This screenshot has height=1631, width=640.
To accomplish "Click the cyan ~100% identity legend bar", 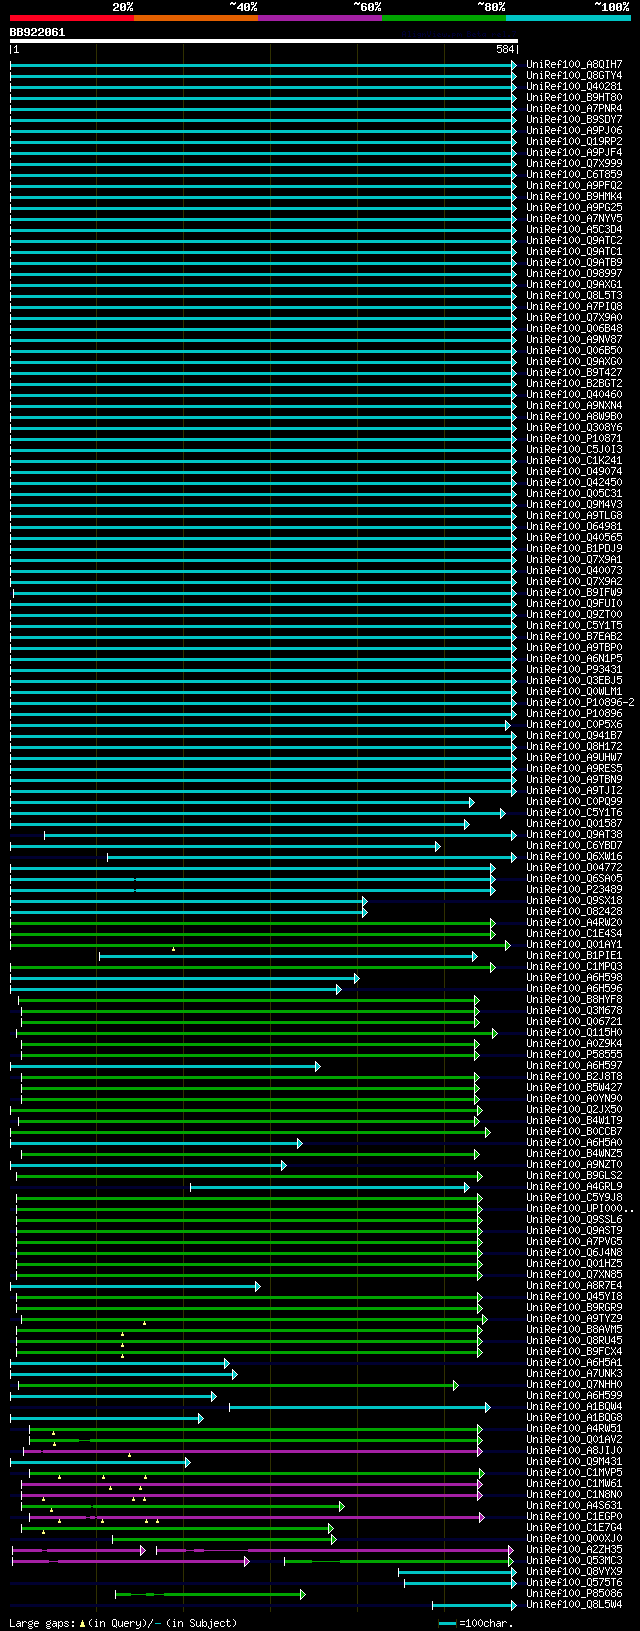I will point(568,17).
